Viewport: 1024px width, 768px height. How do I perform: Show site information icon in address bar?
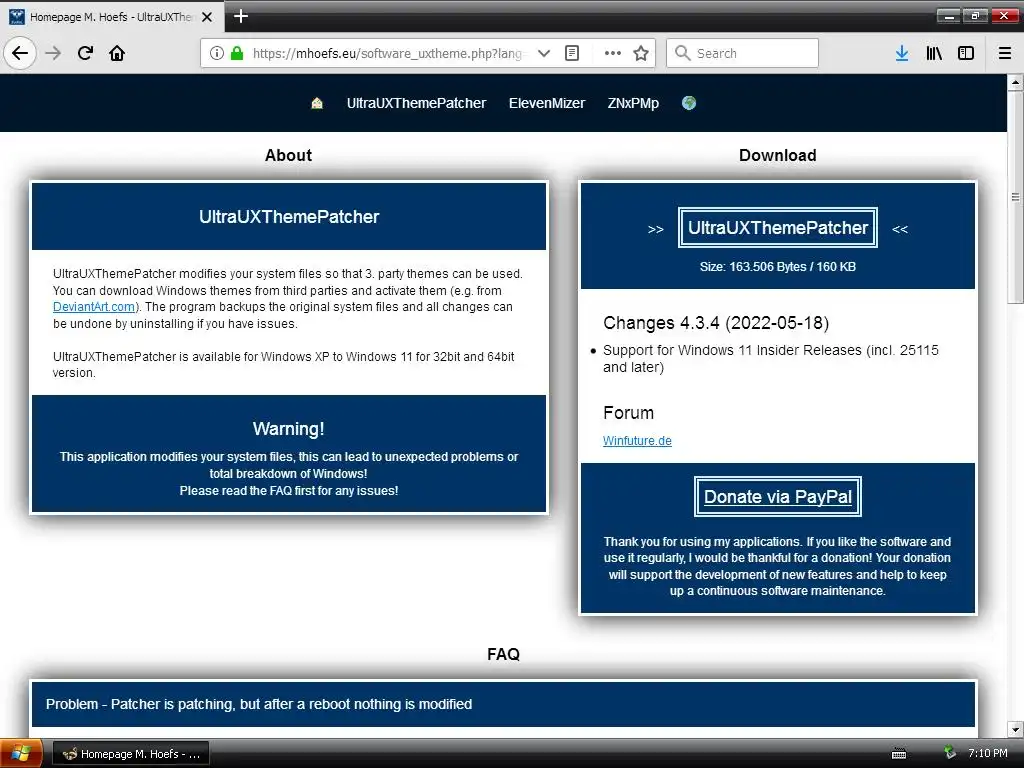coord(217,53)
